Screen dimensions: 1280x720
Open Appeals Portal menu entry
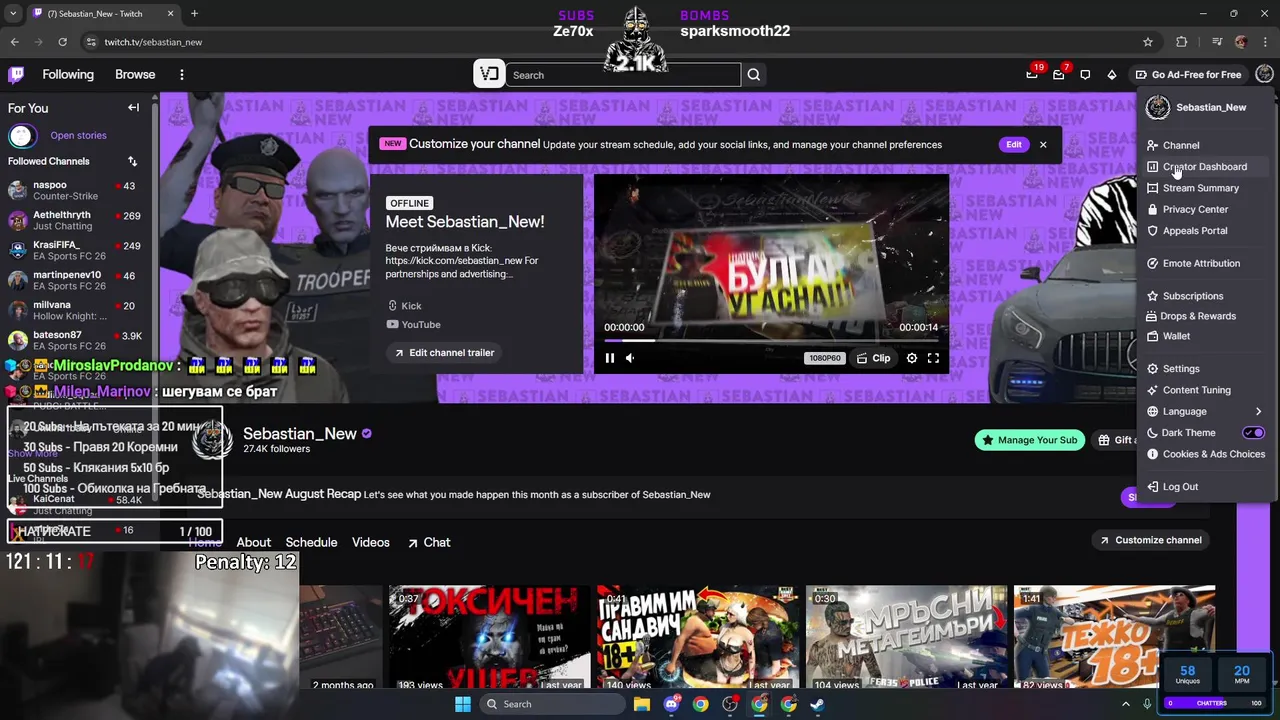1205,231
